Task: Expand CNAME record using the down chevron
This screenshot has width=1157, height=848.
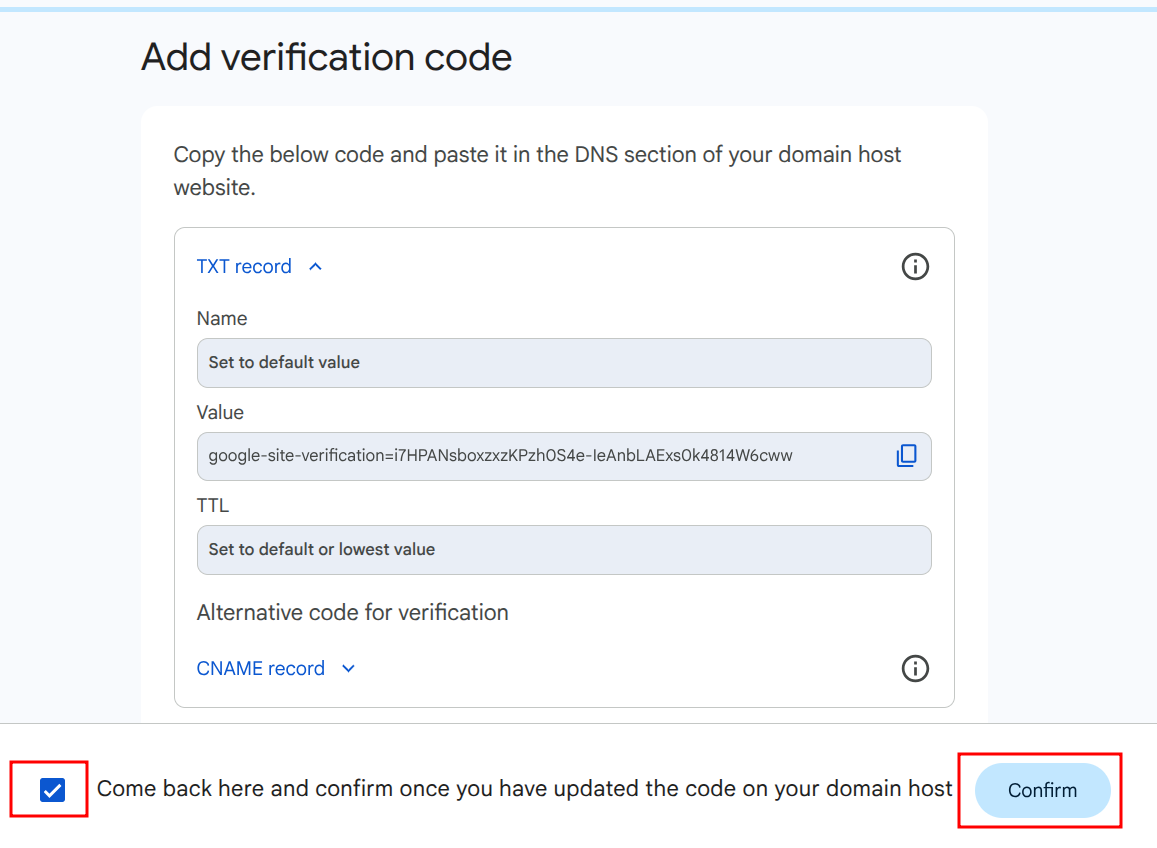Action: (348, 669)
